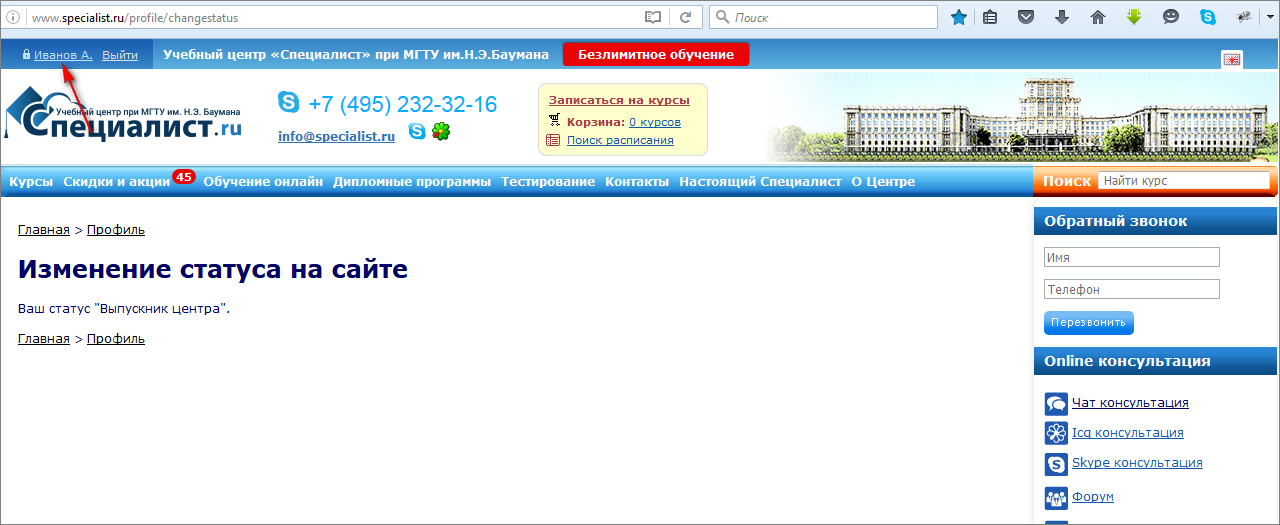This screenshot has height=525, width=1280.
Task: Click the bottom breadcrumb Главная link
Action: pos(44,339)
